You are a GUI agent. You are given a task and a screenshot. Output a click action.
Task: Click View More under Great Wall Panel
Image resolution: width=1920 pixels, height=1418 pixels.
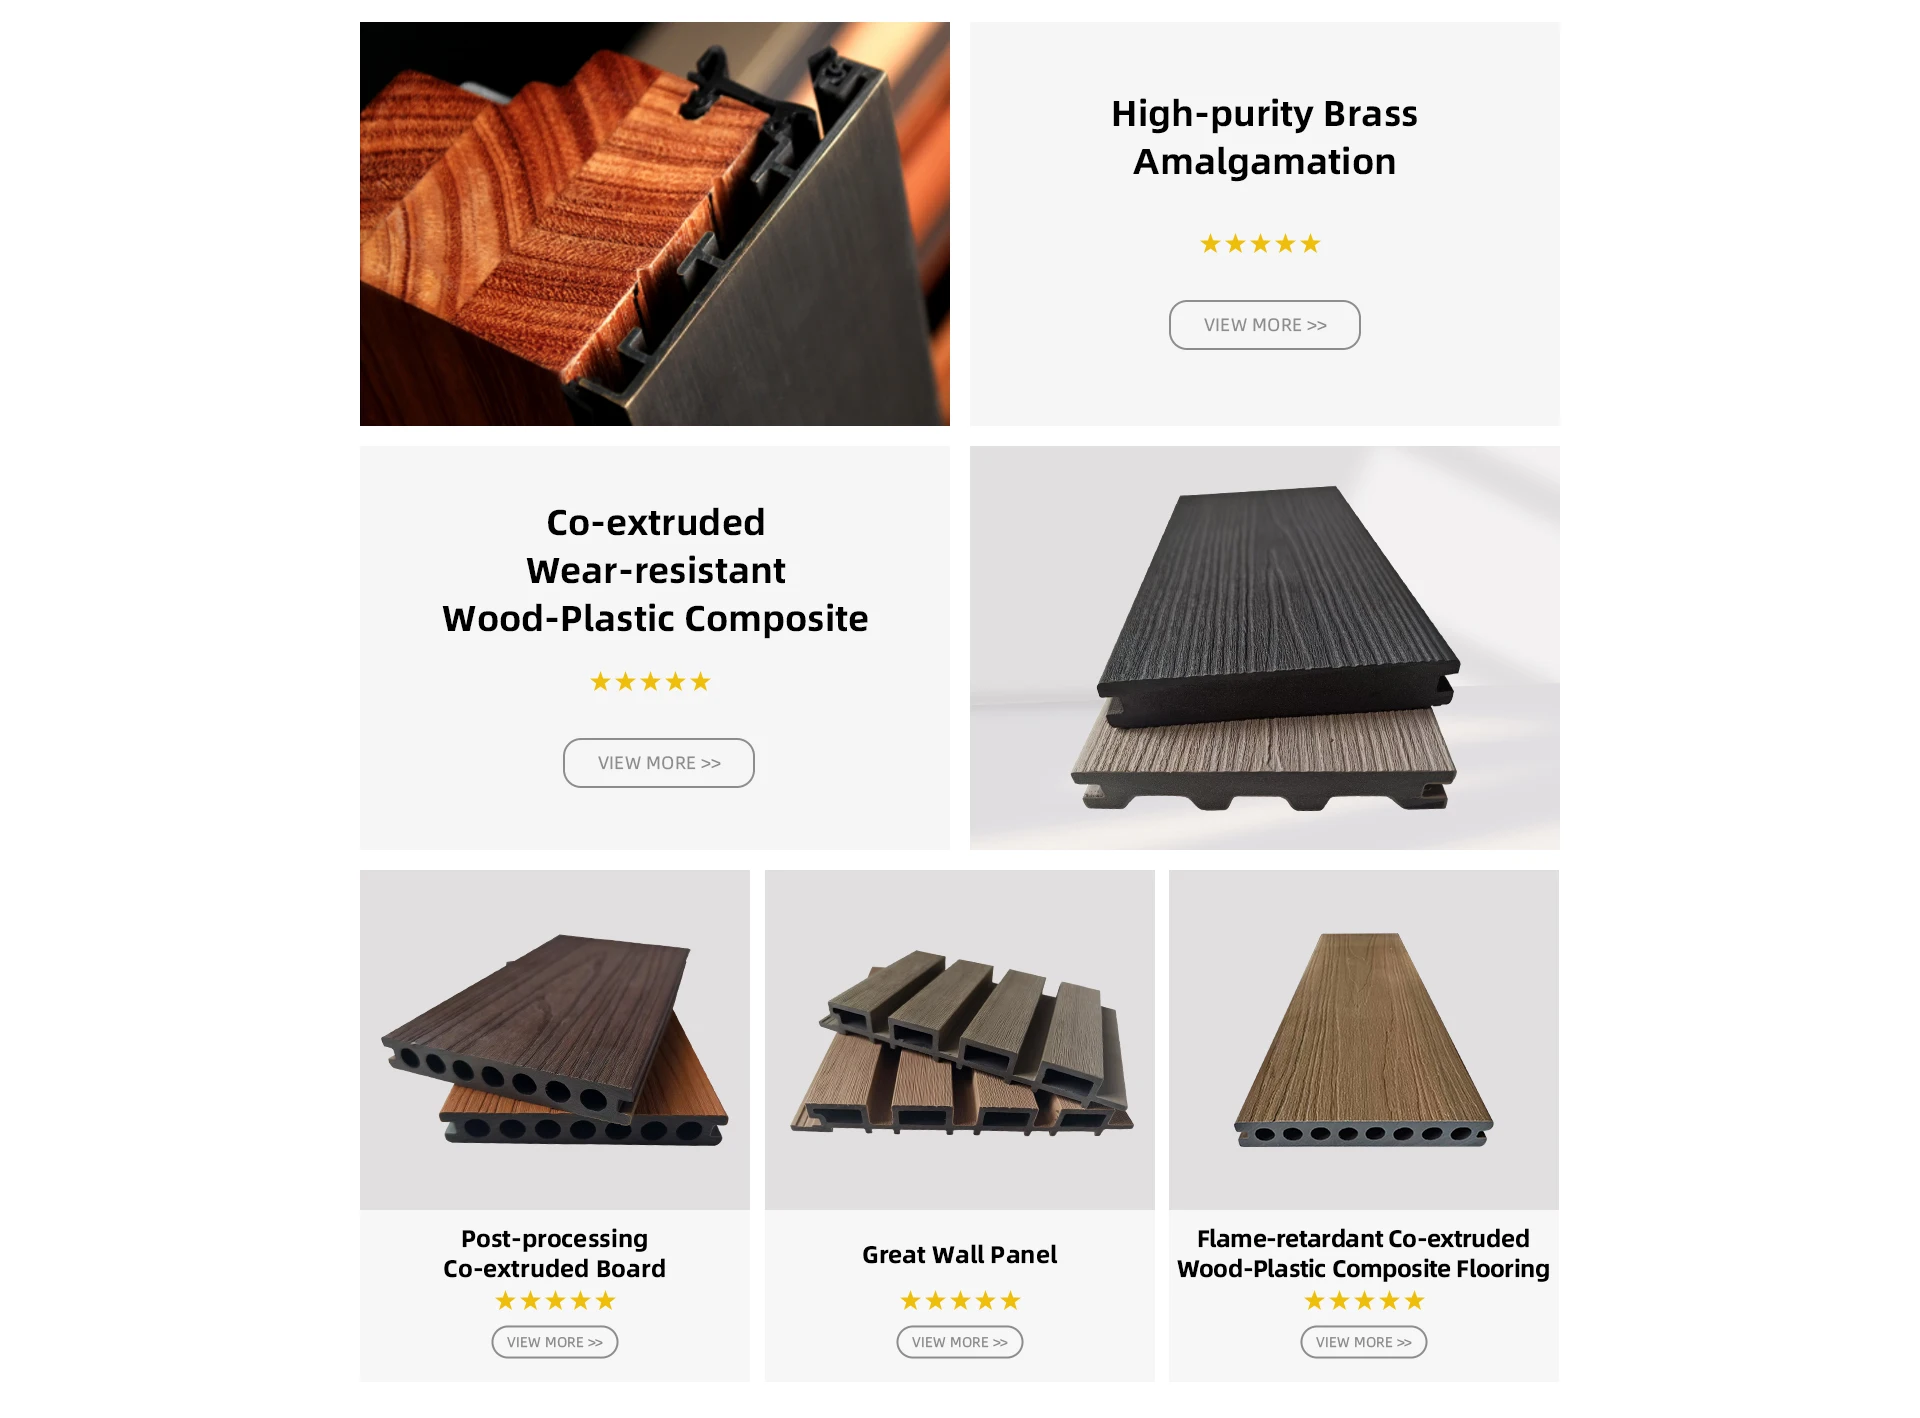(x=959, y=1342)
